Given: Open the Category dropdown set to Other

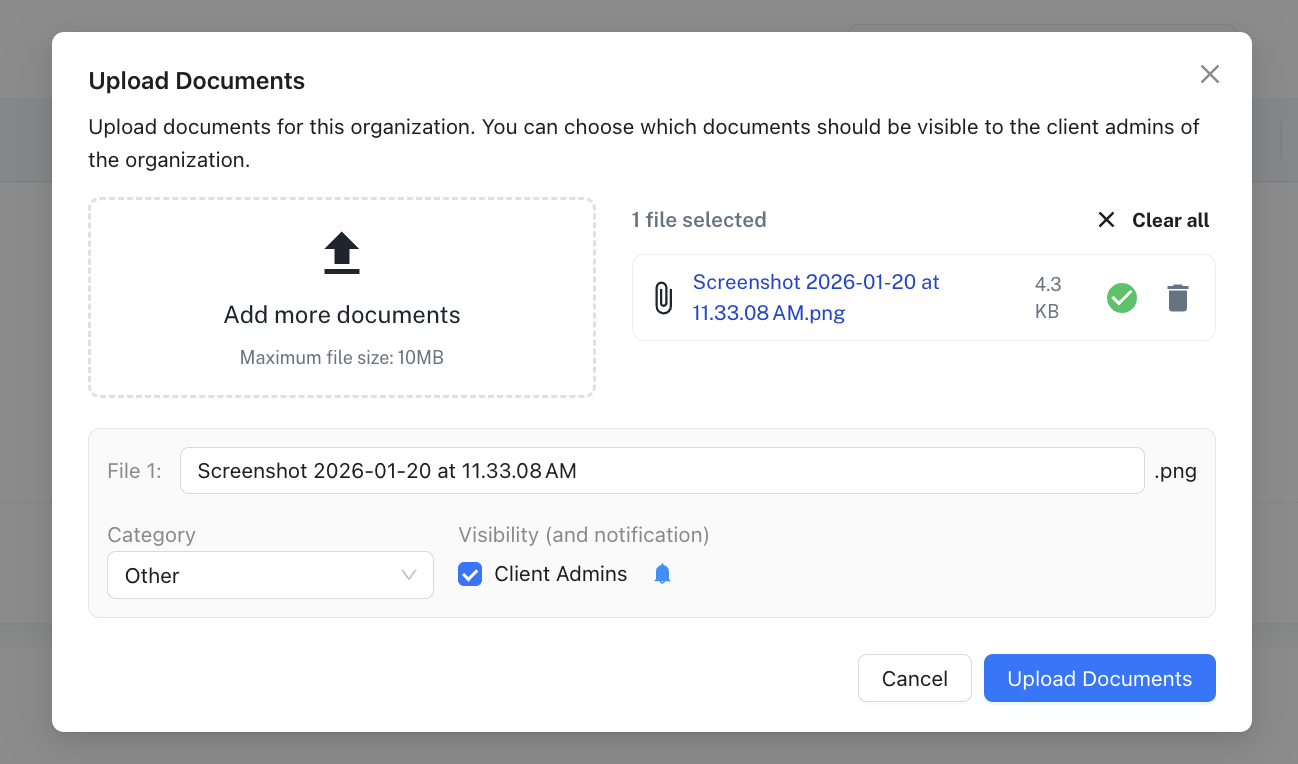Looking at the screenshot, I should tap(270, 575).
